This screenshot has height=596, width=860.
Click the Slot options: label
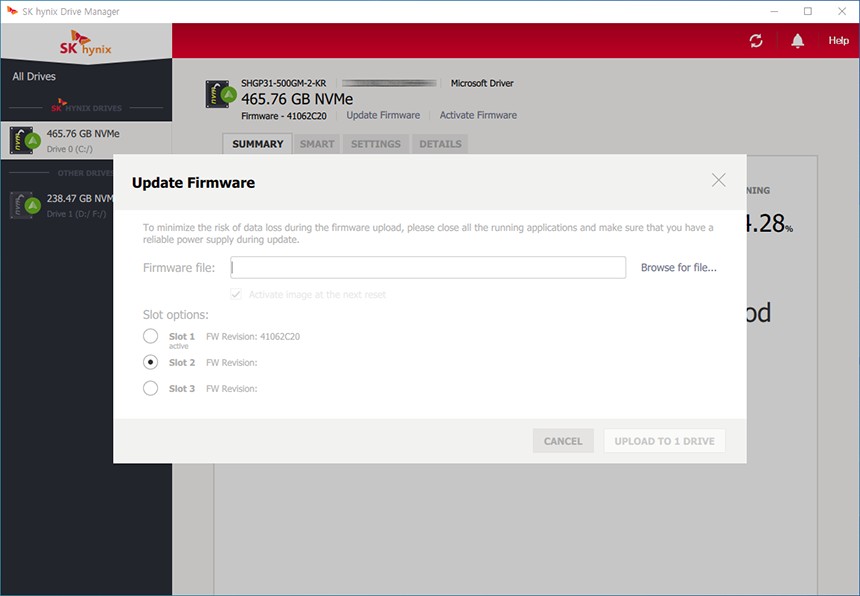point(176,315)
